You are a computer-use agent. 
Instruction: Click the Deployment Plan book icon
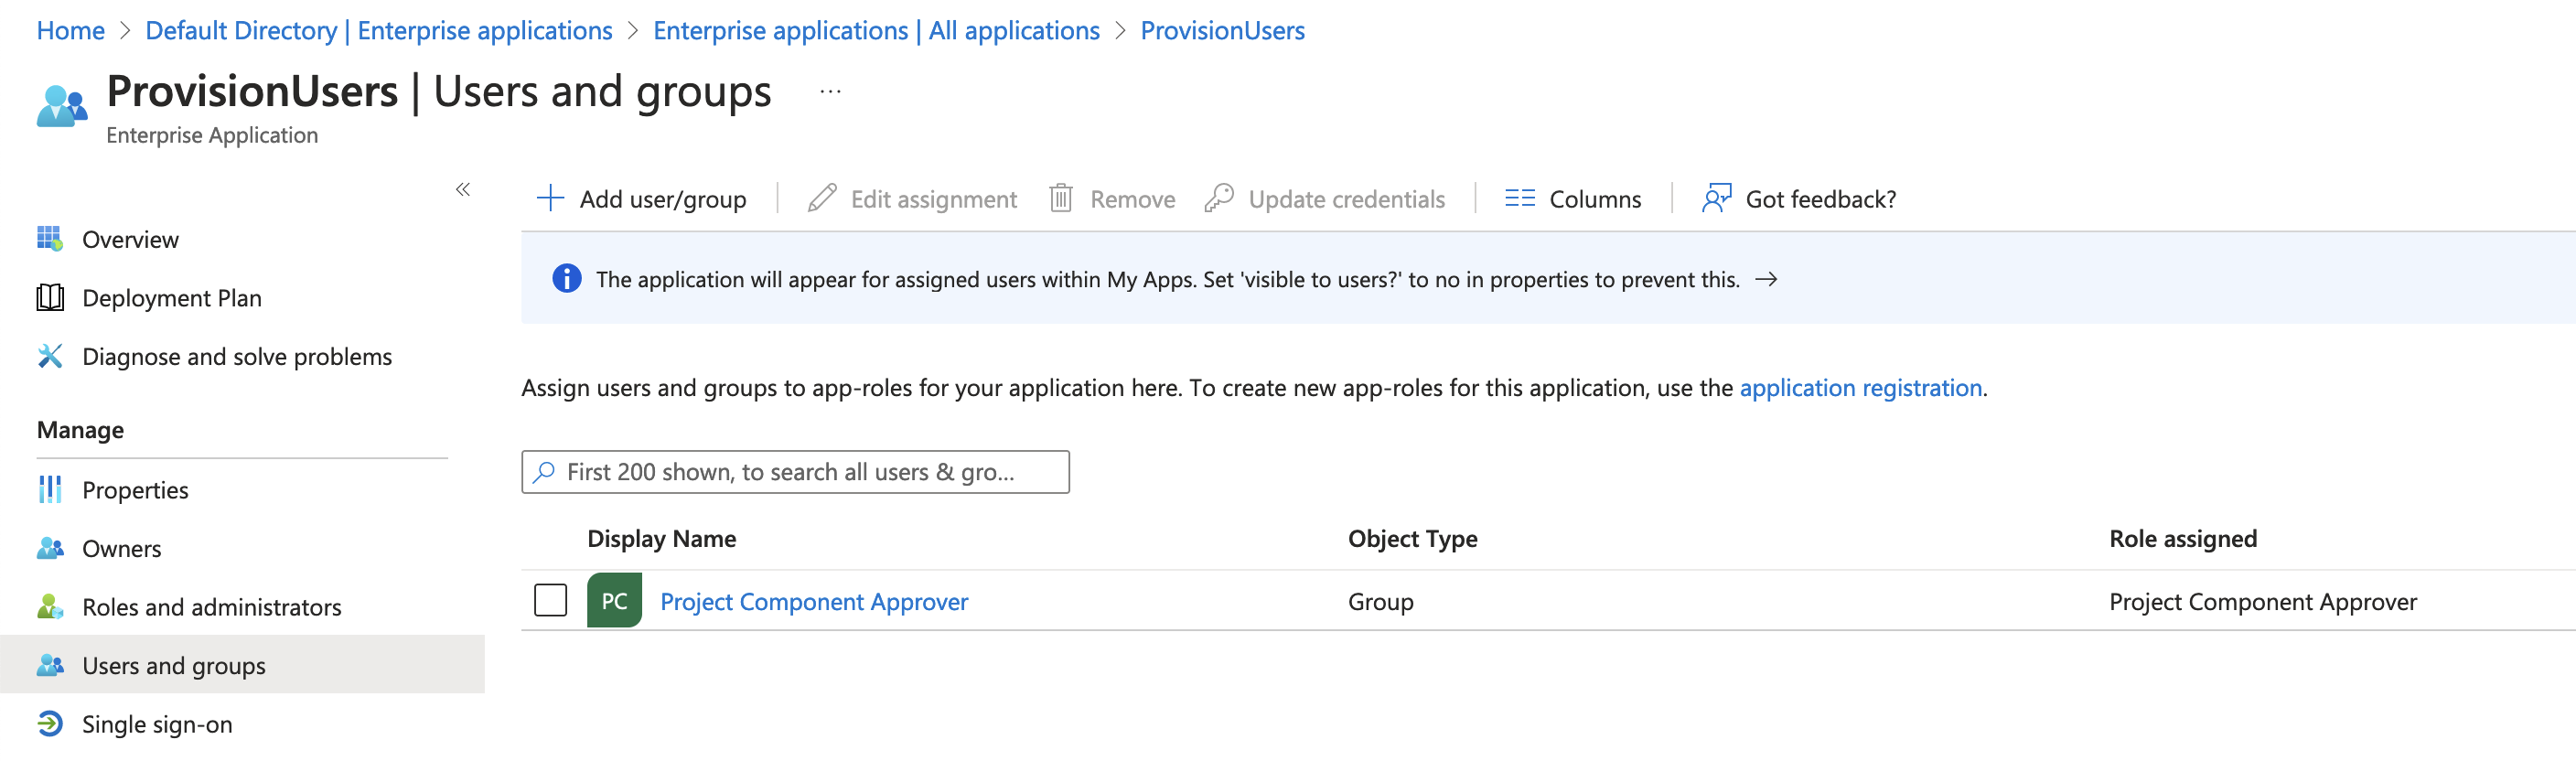[50, 298]
